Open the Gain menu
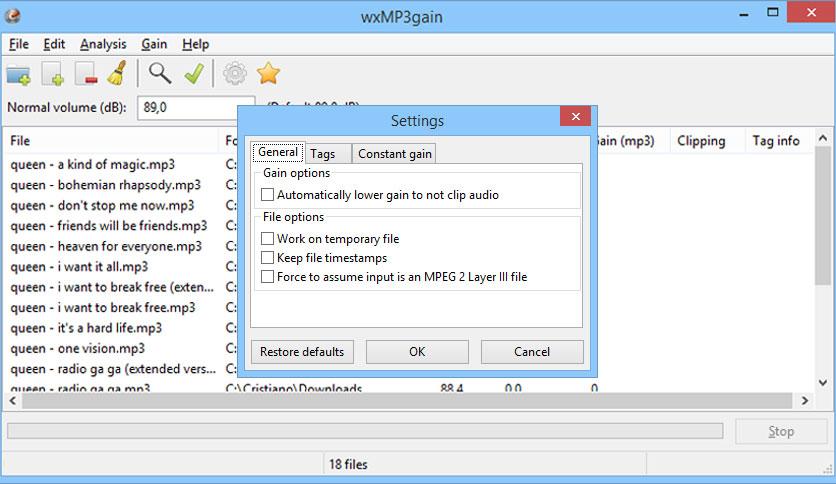Image resolution: width=836 pixels, height=484 pixels. click(154, 44)
